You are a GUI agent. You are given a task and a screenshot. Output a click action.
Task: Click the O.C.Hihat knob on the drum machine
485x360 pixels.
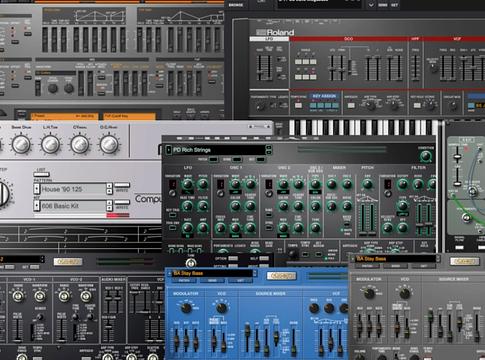[109, 144]
